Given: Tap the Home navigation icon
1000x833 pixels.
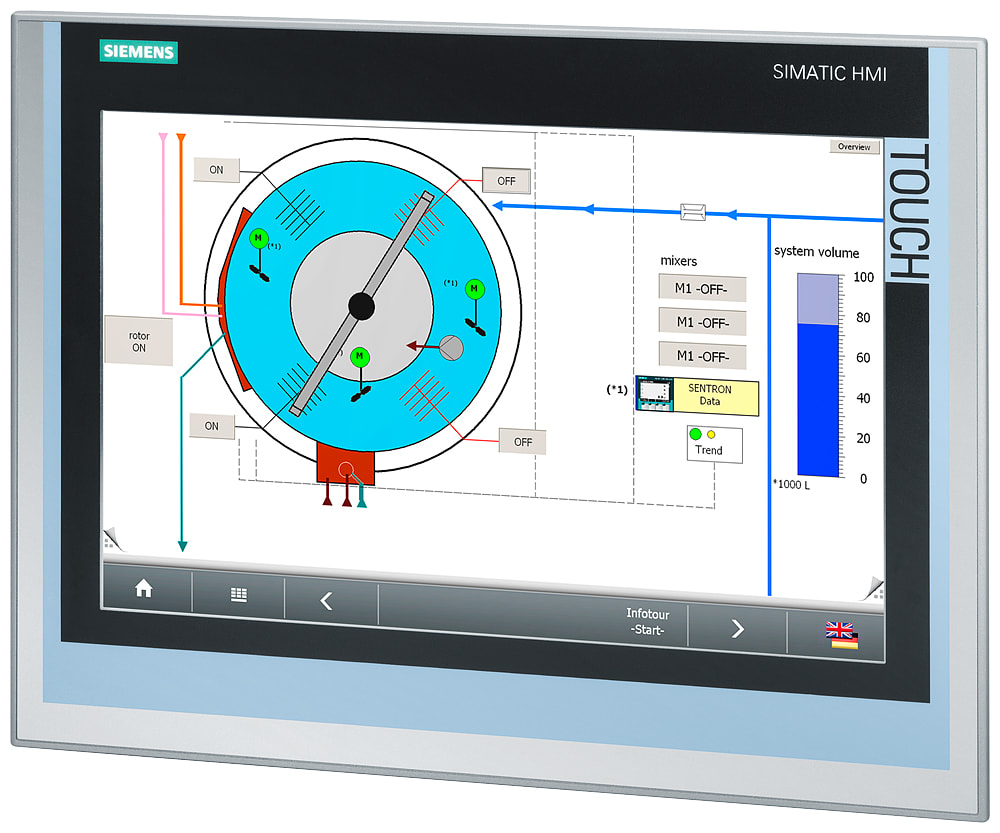Looking at the screenshot, I should tap(143, 590).
